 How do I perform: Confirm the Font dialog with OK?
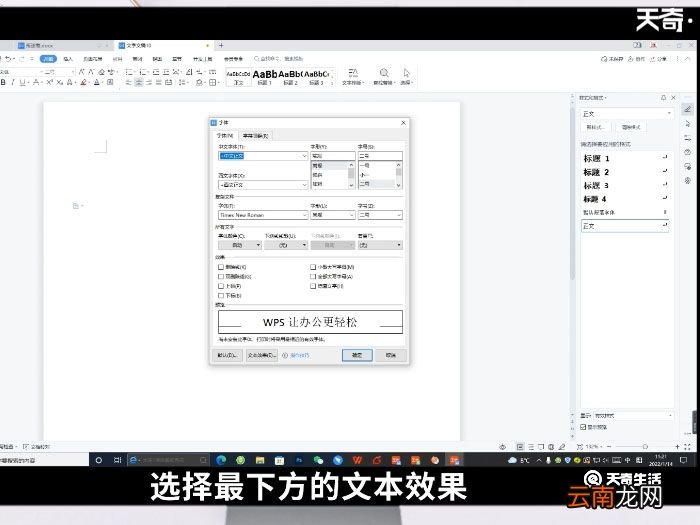(x=357, y=355)
